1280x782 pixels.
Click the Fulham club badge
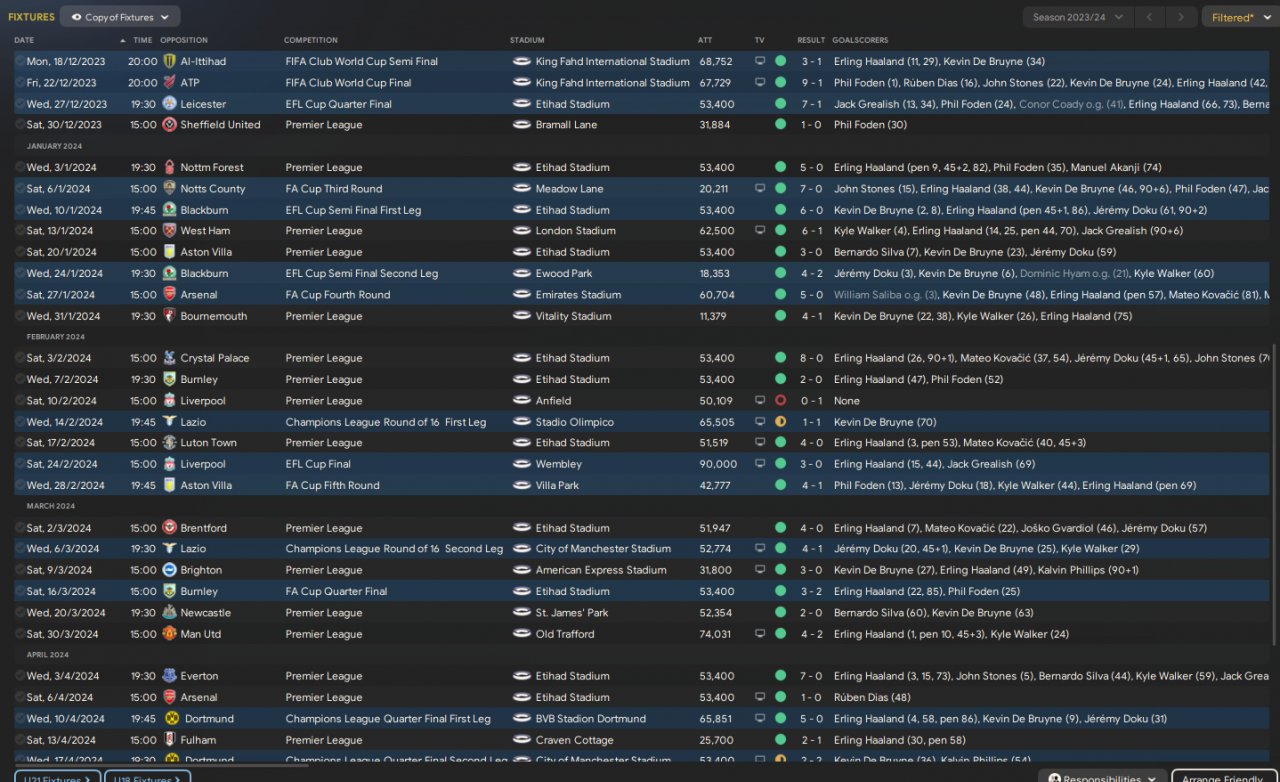[169, 740]
